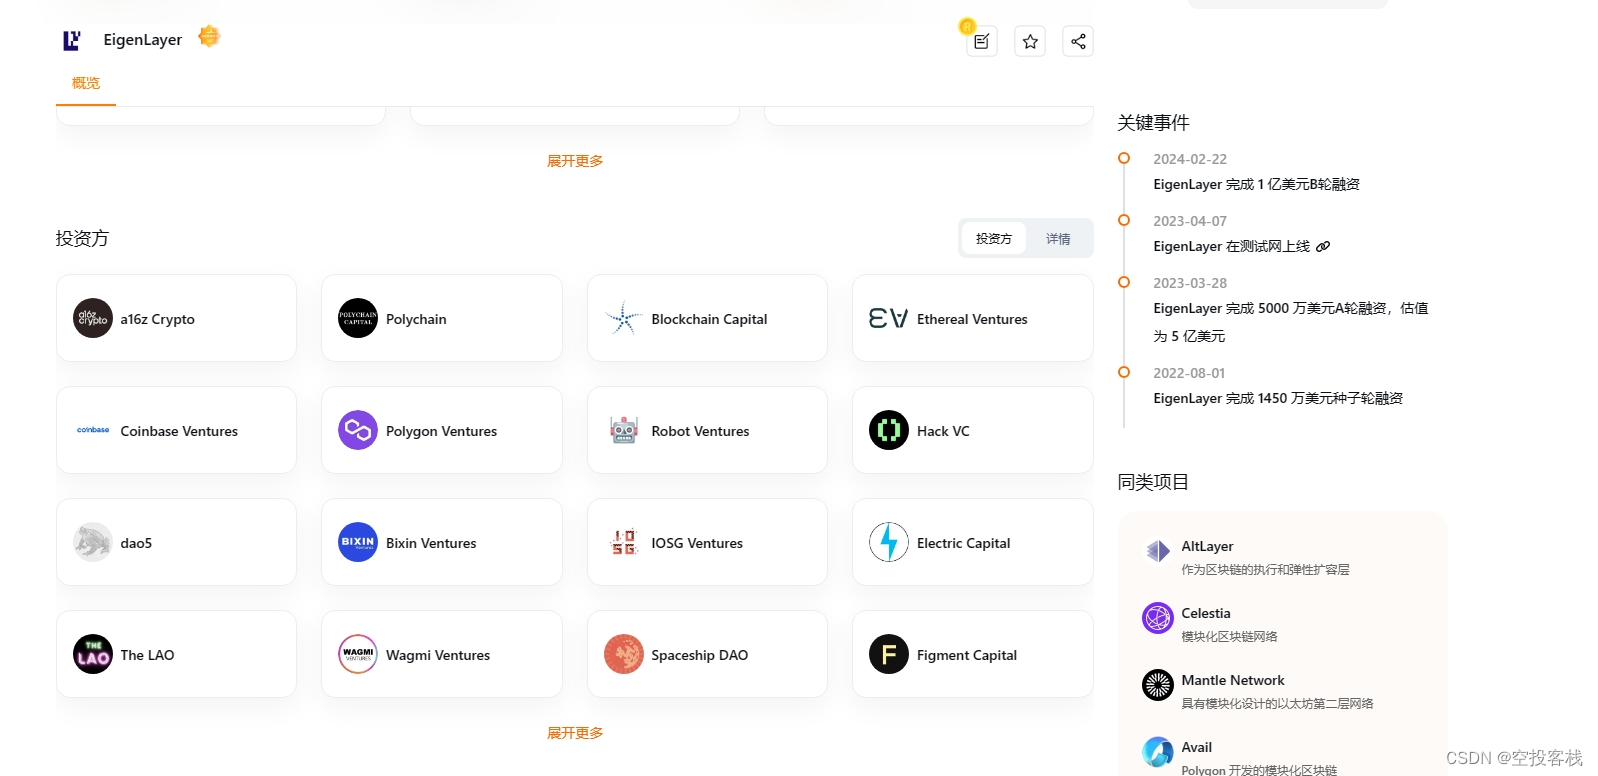This screenshot has width=1598, height=776.
Task: Click the 同类项目 heading
Action: coord(1153,482)
